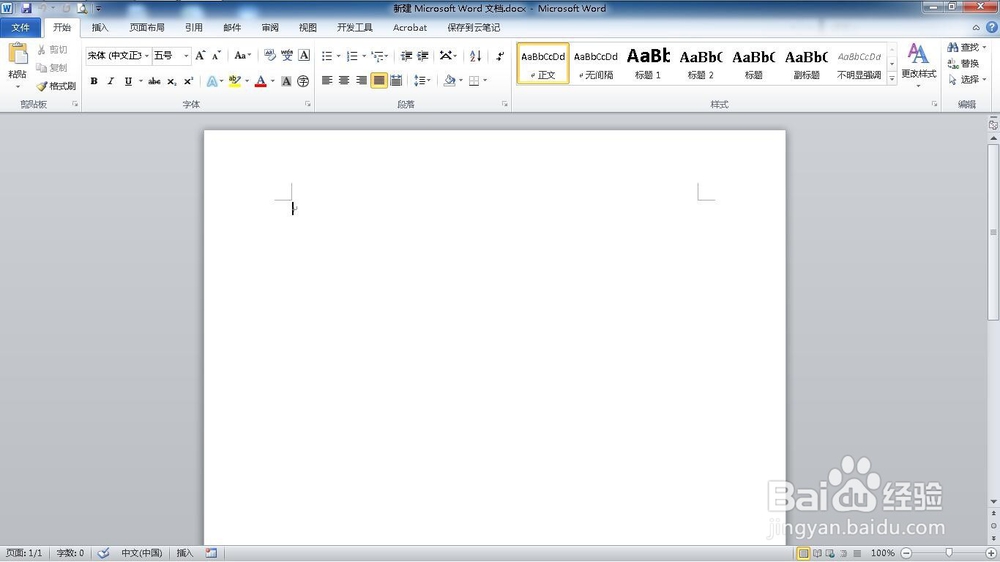Switch to the Acrobat tab
This screenshot has width=1000, height=562.
point(410,27)
